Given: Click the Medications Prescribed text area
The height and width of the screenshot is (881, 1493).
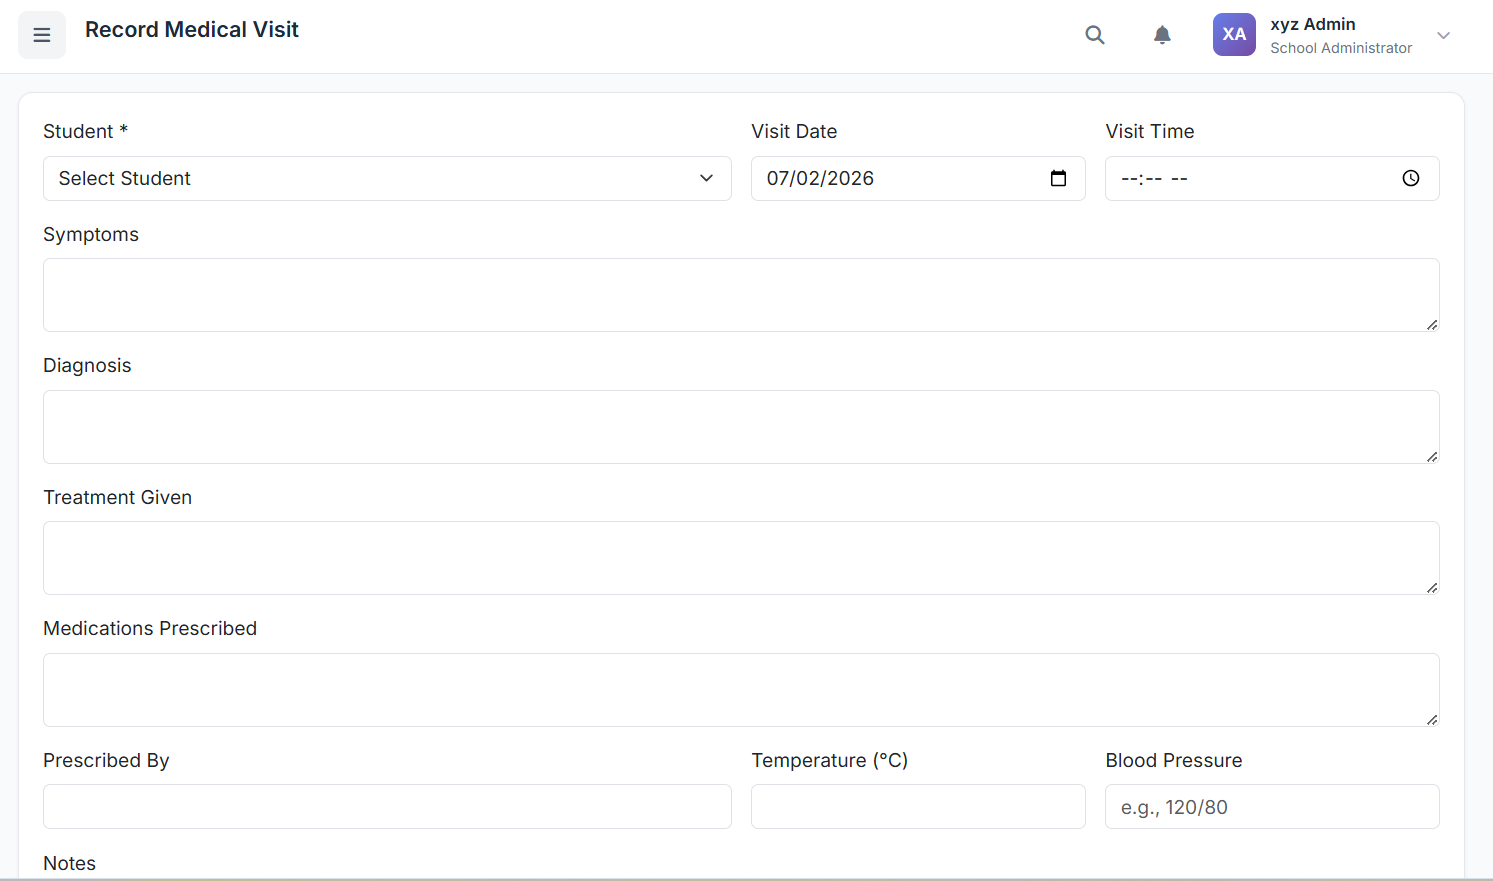Looking at the screenshot, I should point(740,690).
